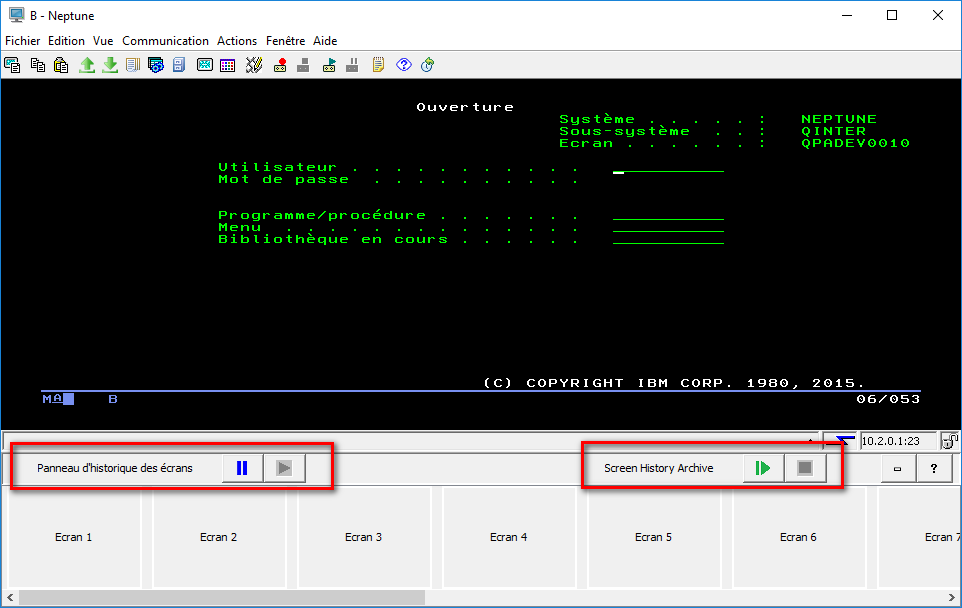Click the Panneau d'historique des écrans label

(115, 468)
